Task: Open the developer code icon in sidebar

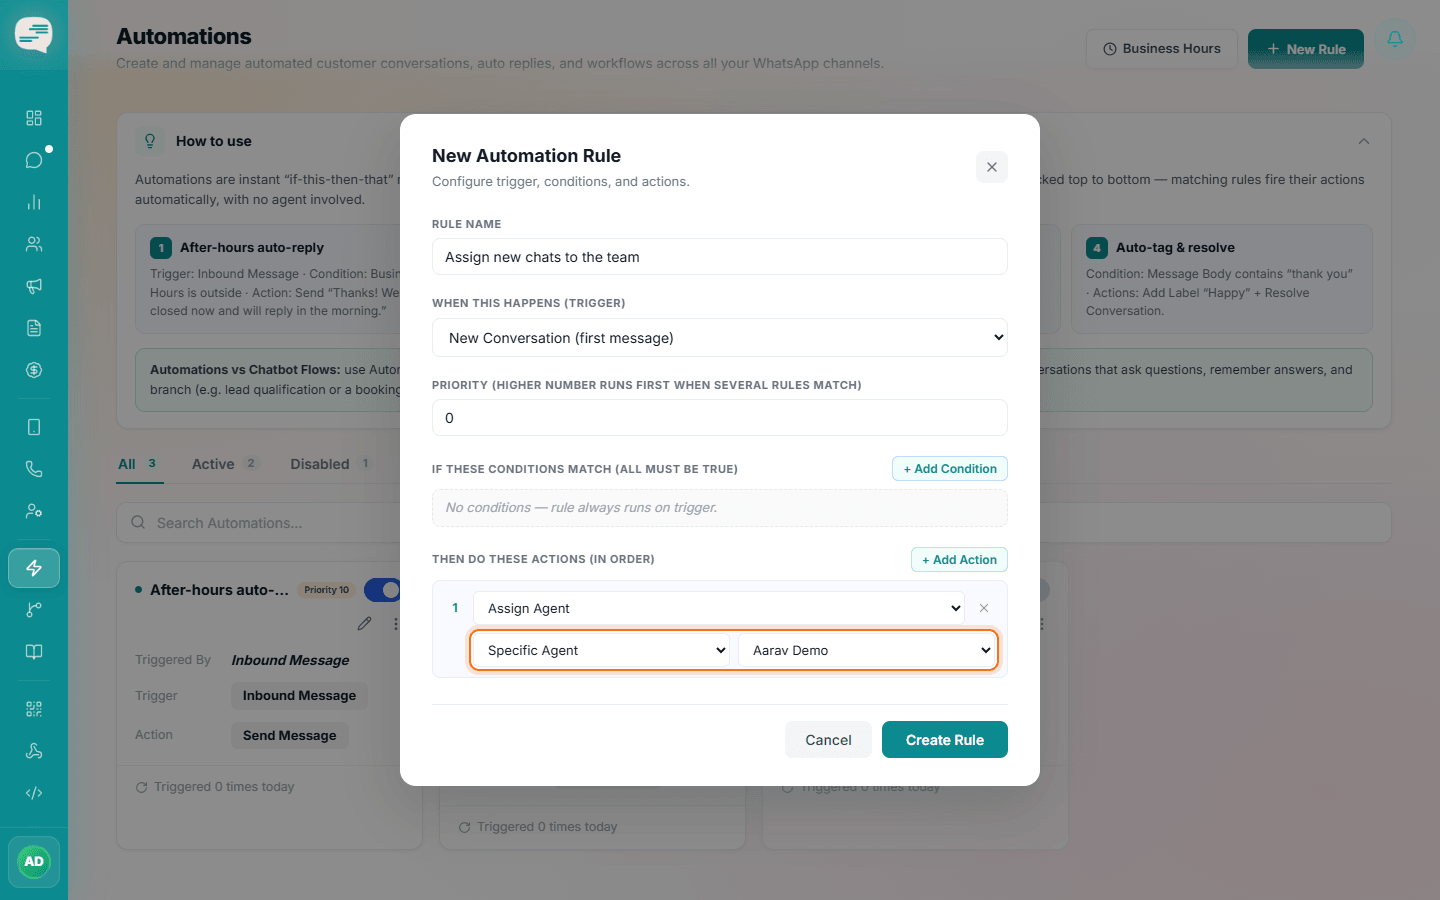Action: pyautogui.click(x=34, y=793)
